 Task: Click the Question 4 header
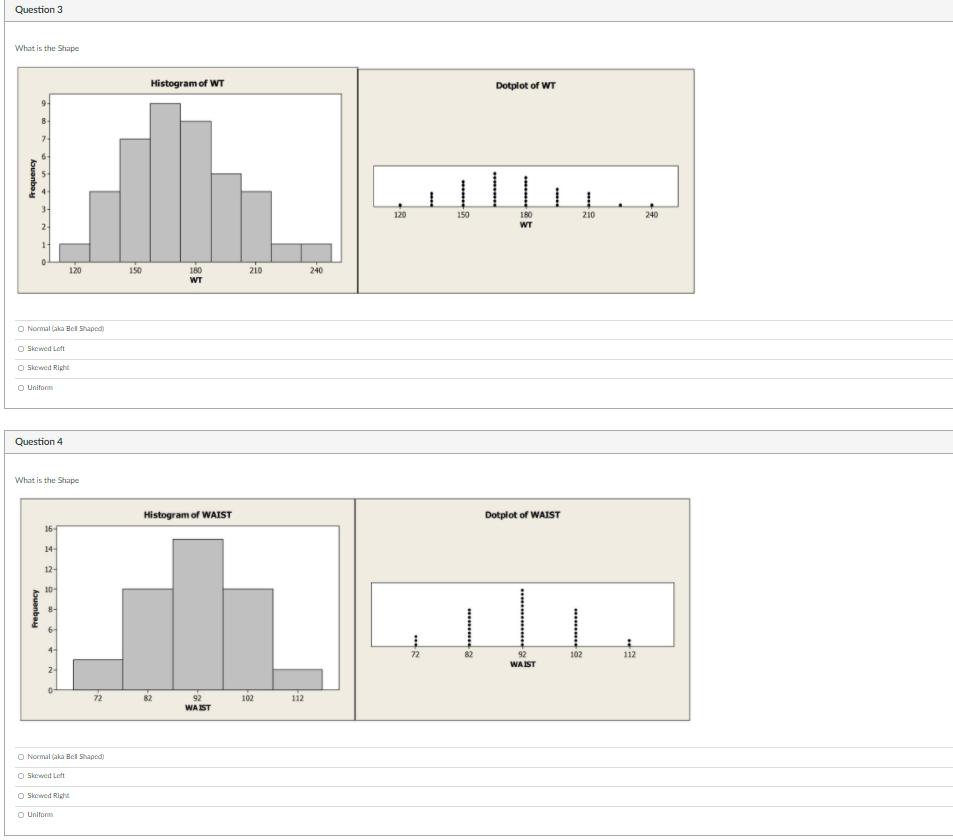40,441
